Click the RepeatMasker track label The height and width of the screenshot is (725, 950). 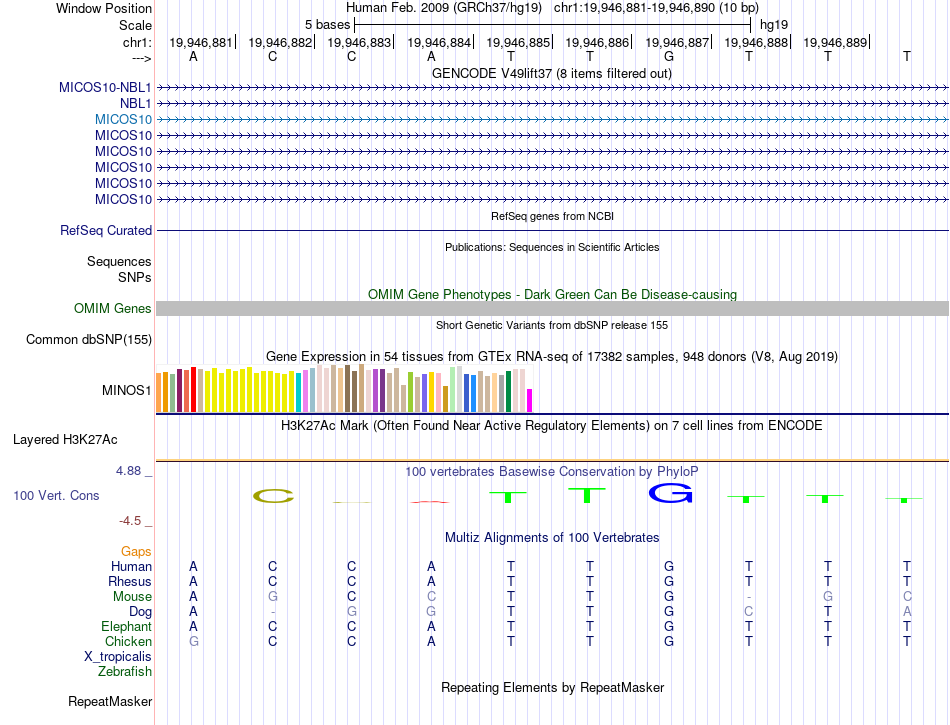(x=110, y=702)
